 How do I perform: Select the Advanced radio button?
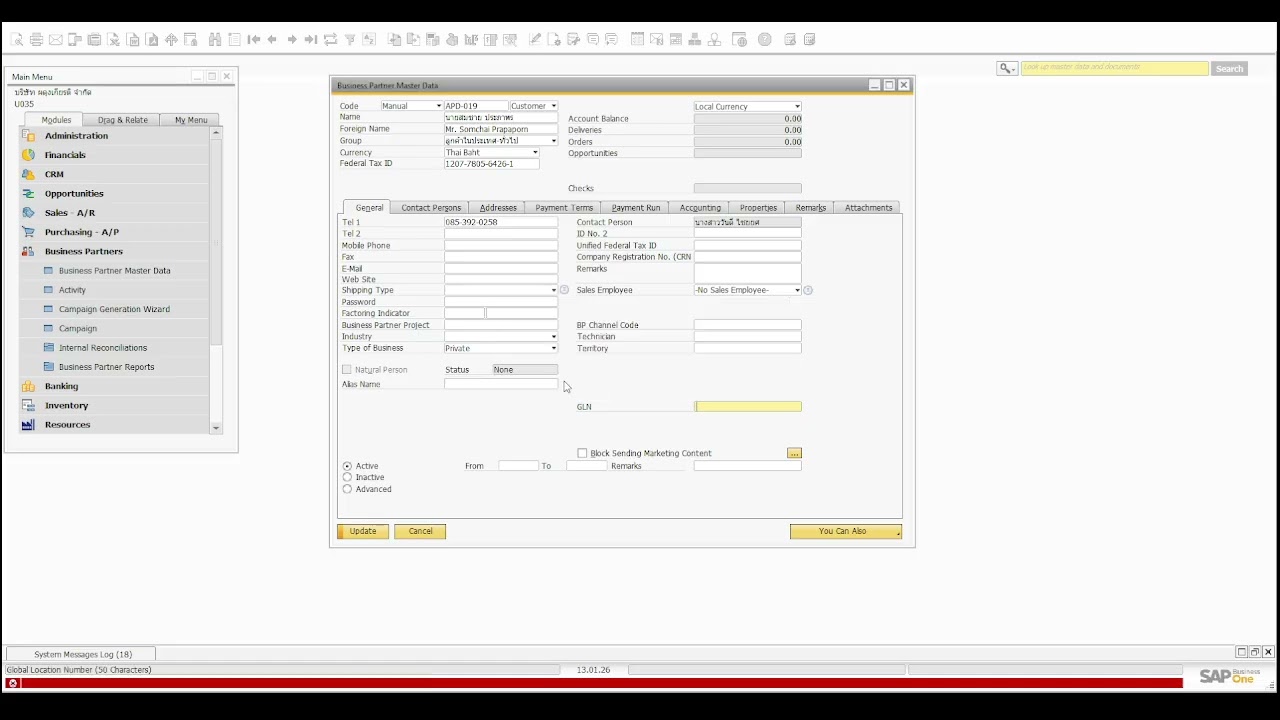coord(347,489)
